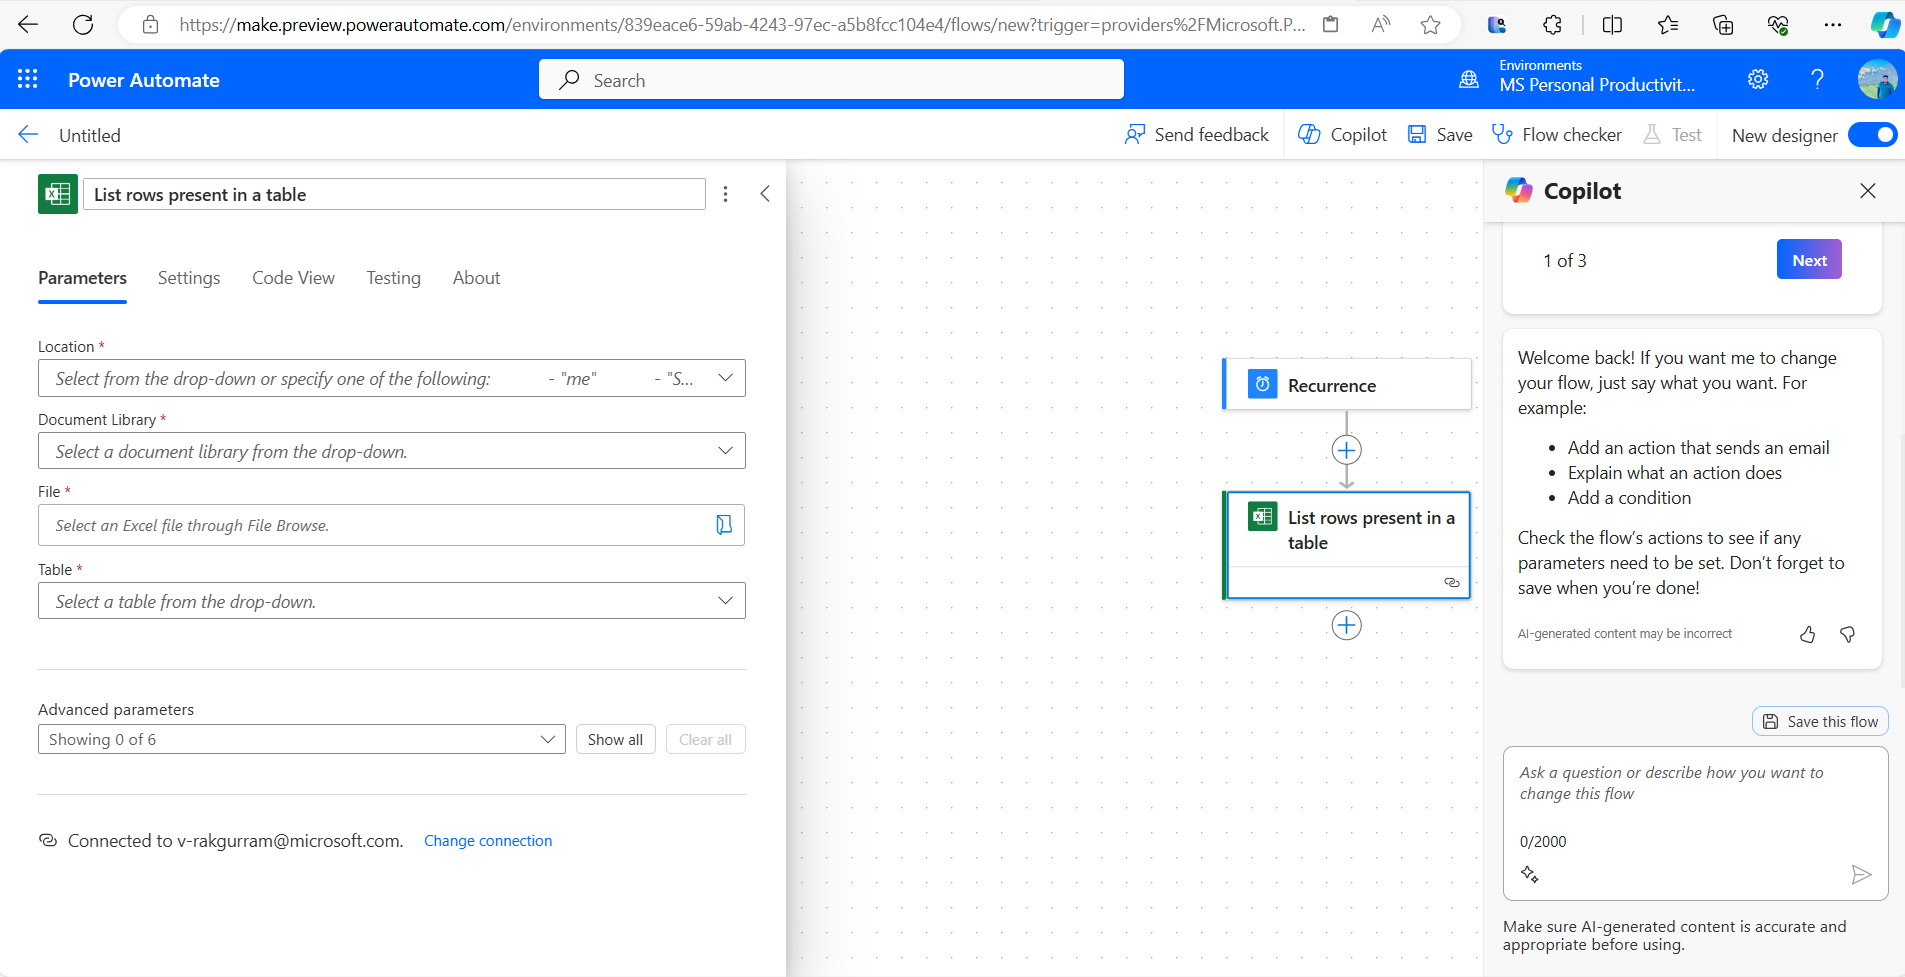The height and width of the screenshot is (977, 1905).
Task: Give thumbs up to Copilot response
Action: pos(1807,634)
